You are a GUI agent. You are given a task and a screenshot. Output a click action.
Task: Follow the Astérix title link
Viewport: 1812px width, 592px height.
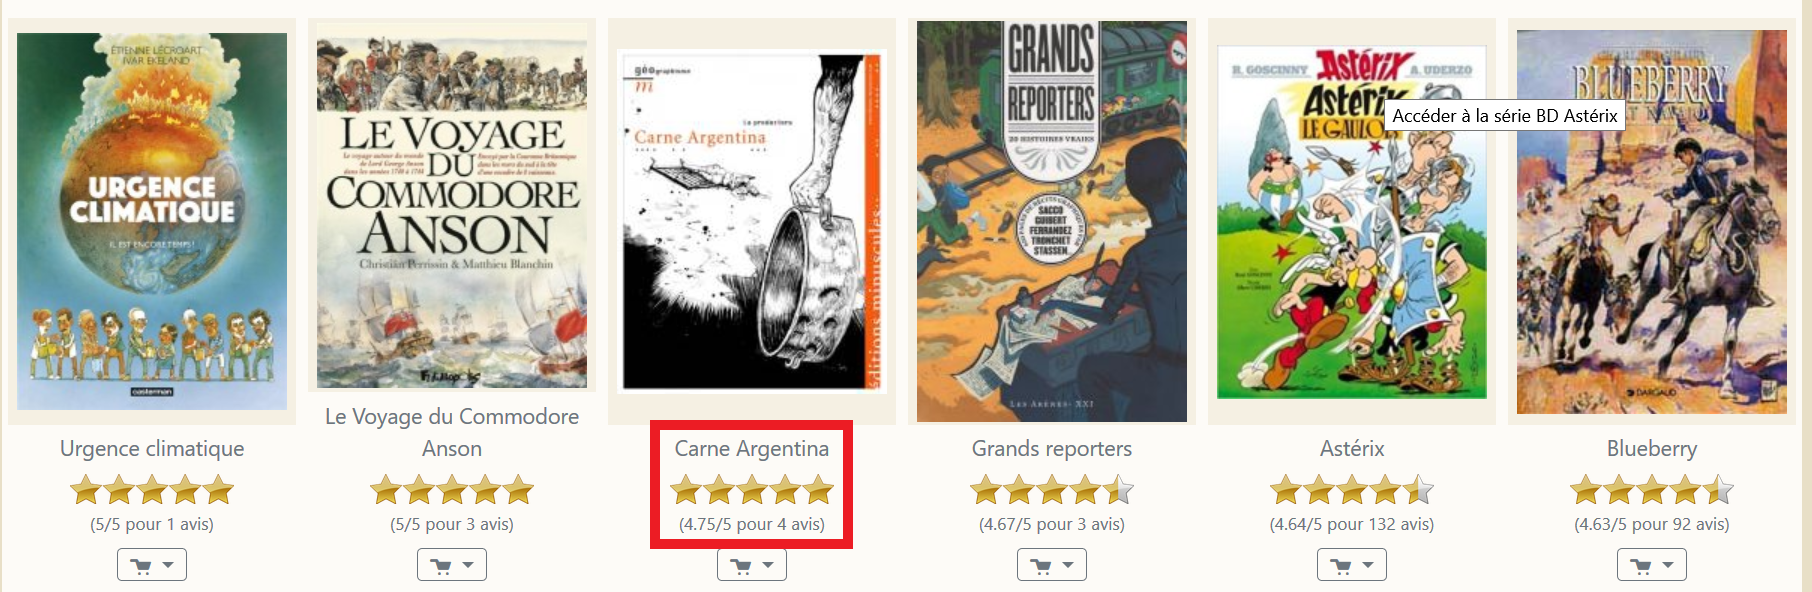[1352, 448]
